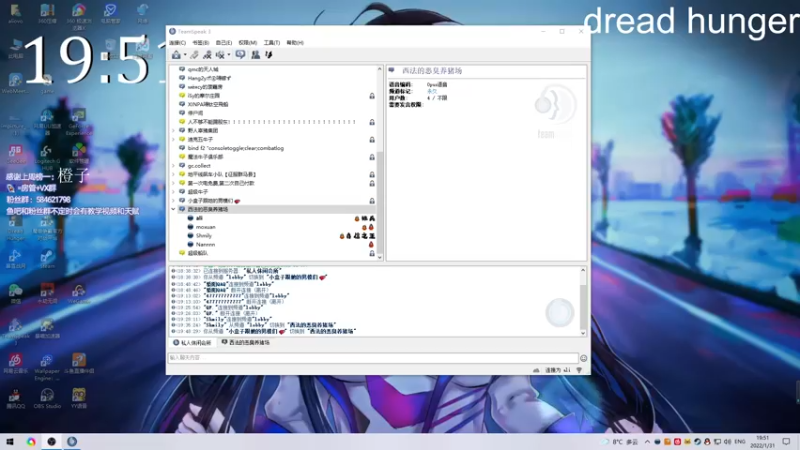Select the channel starting with "qmc"

point(203,69)
